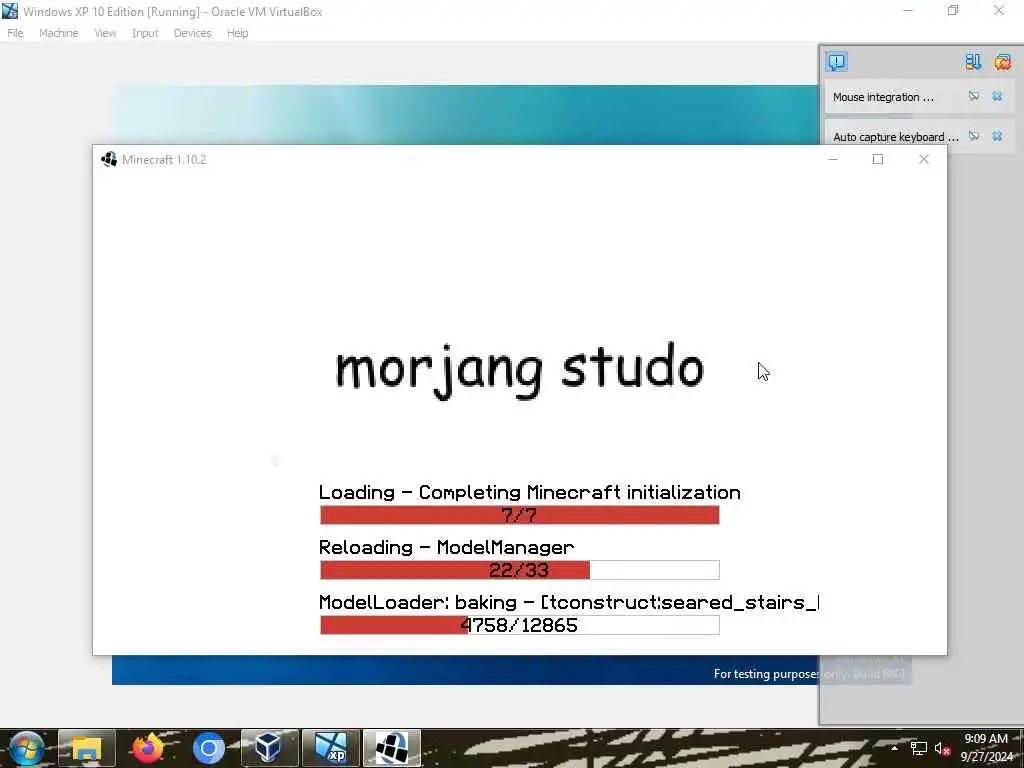Click the 'Reloading - ModelManager' label
1024x768 pixels.
point(447,547)
